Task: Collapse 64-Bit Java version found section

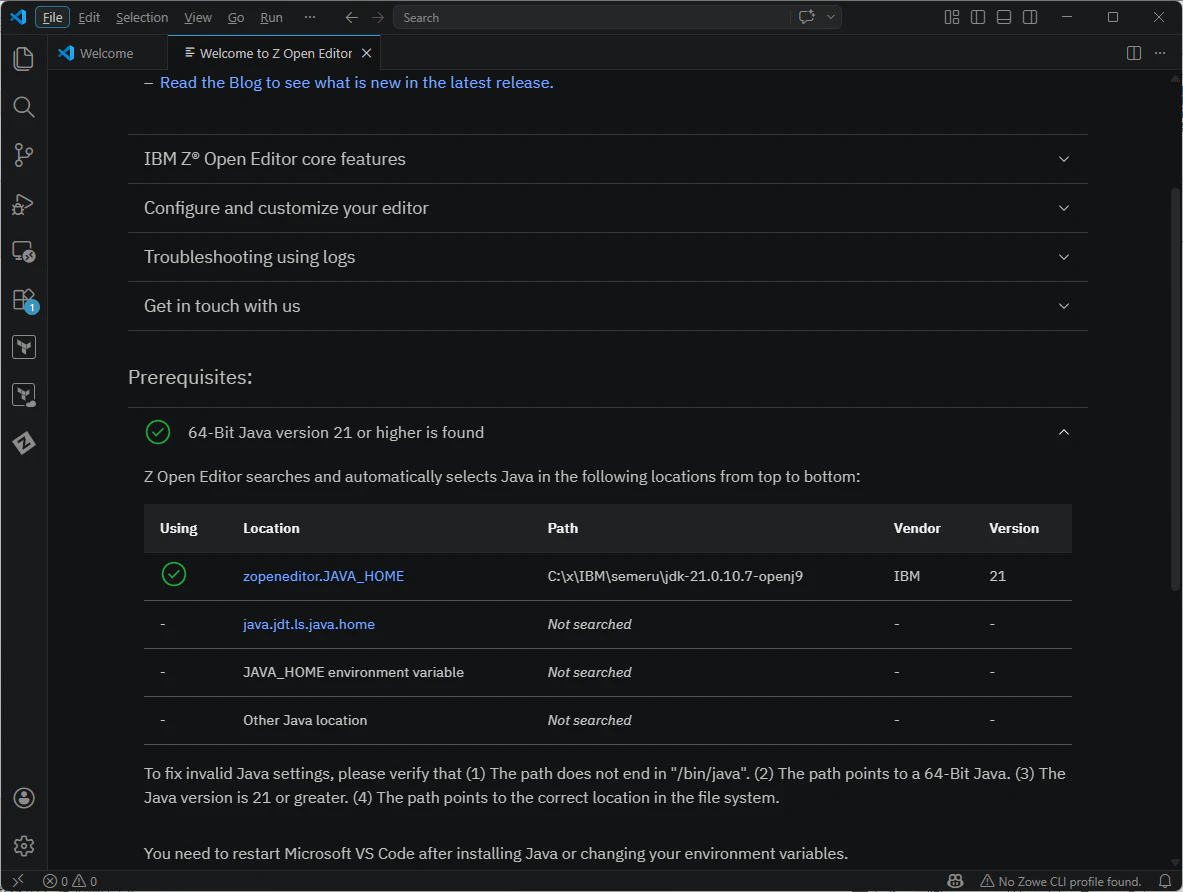Action: 608,432
